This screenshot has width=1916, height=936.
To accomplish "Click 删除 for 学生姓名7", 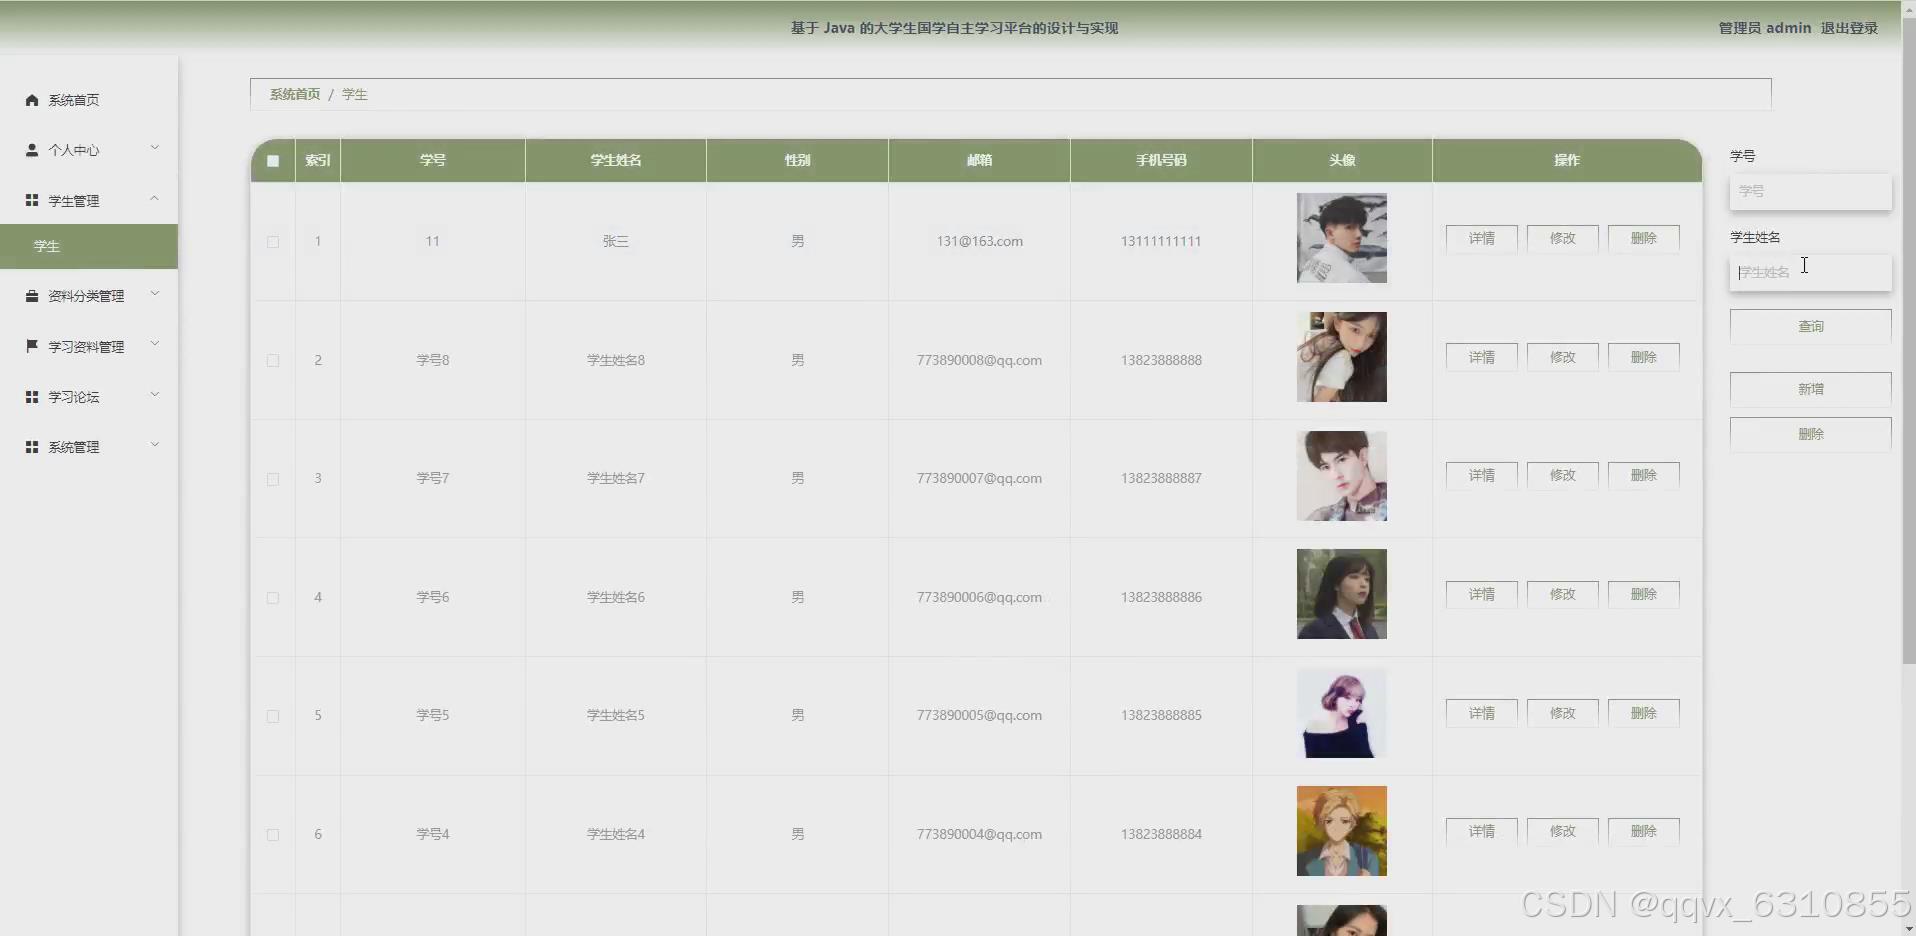I will [1643, 475].
